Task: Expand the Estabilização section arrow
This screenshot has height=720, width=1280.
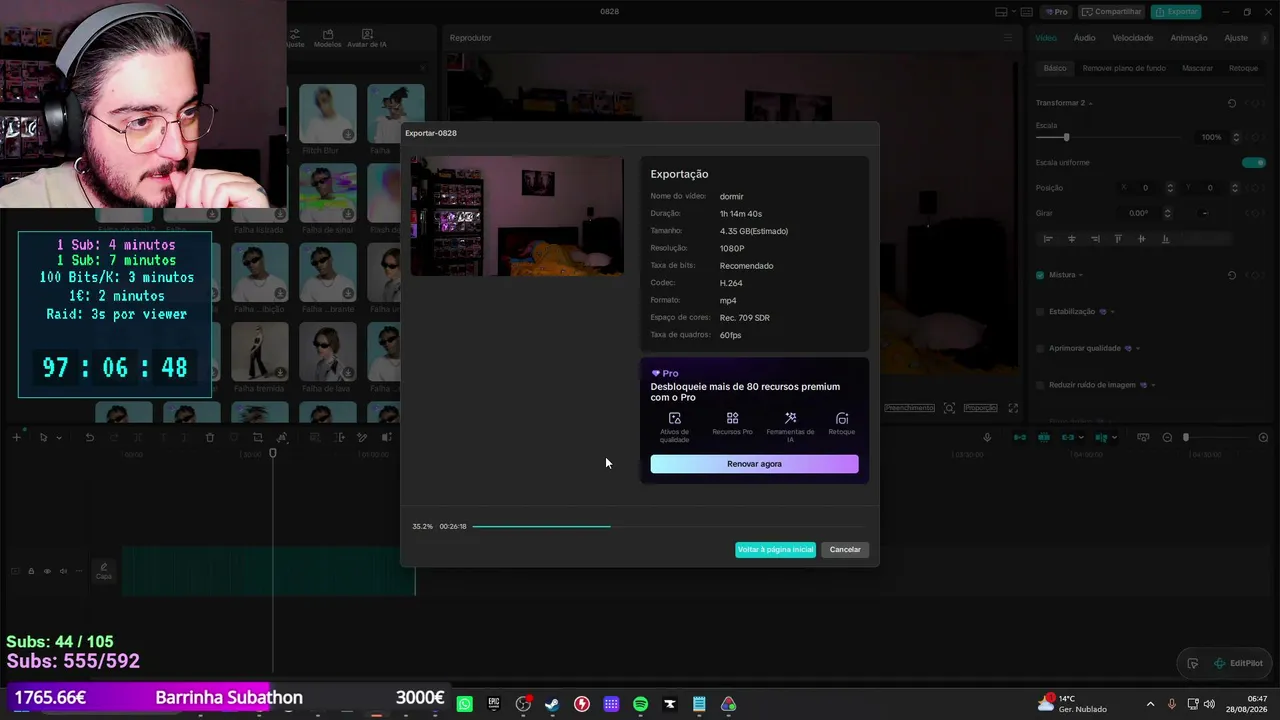Action: (1112, 312)
